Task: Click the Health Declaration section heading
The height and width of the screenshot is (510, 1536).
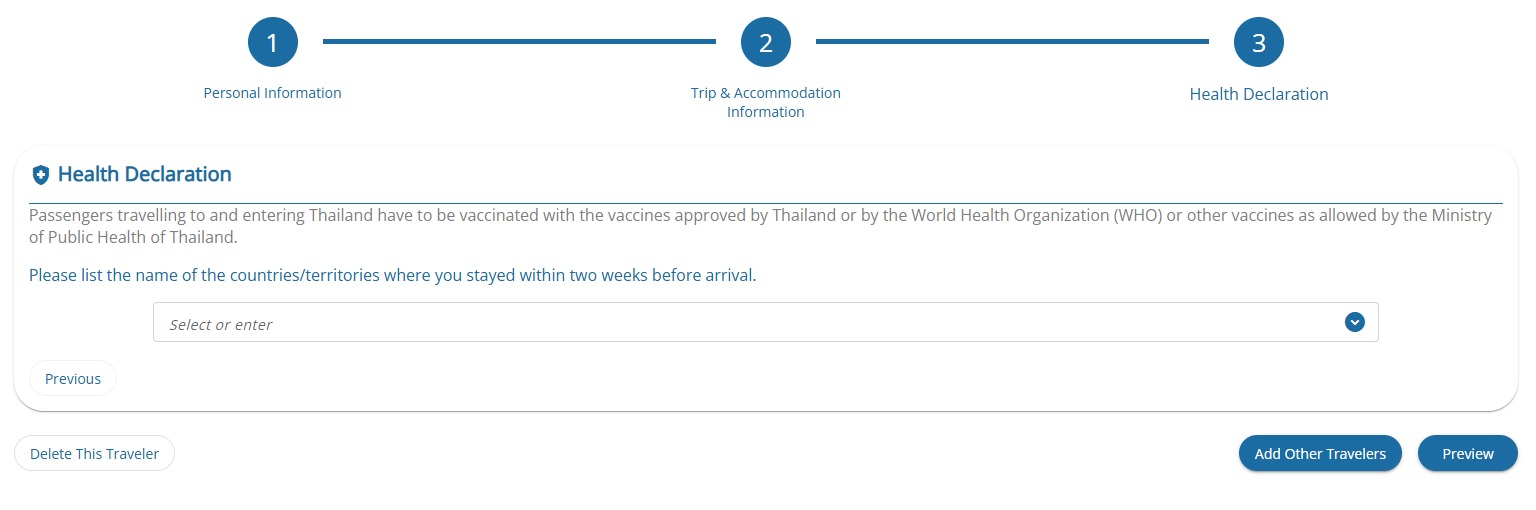Action: [x=145, y=174]
